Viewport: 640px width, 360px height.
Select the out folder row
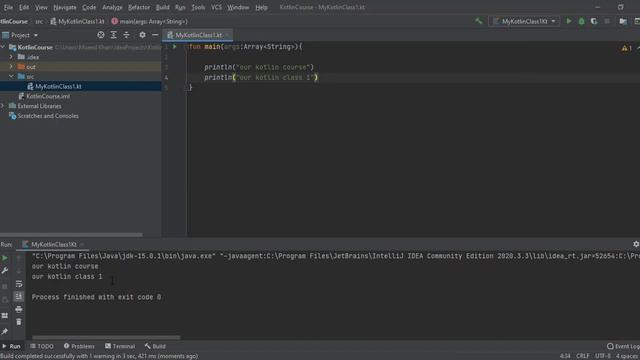point(80,67)
